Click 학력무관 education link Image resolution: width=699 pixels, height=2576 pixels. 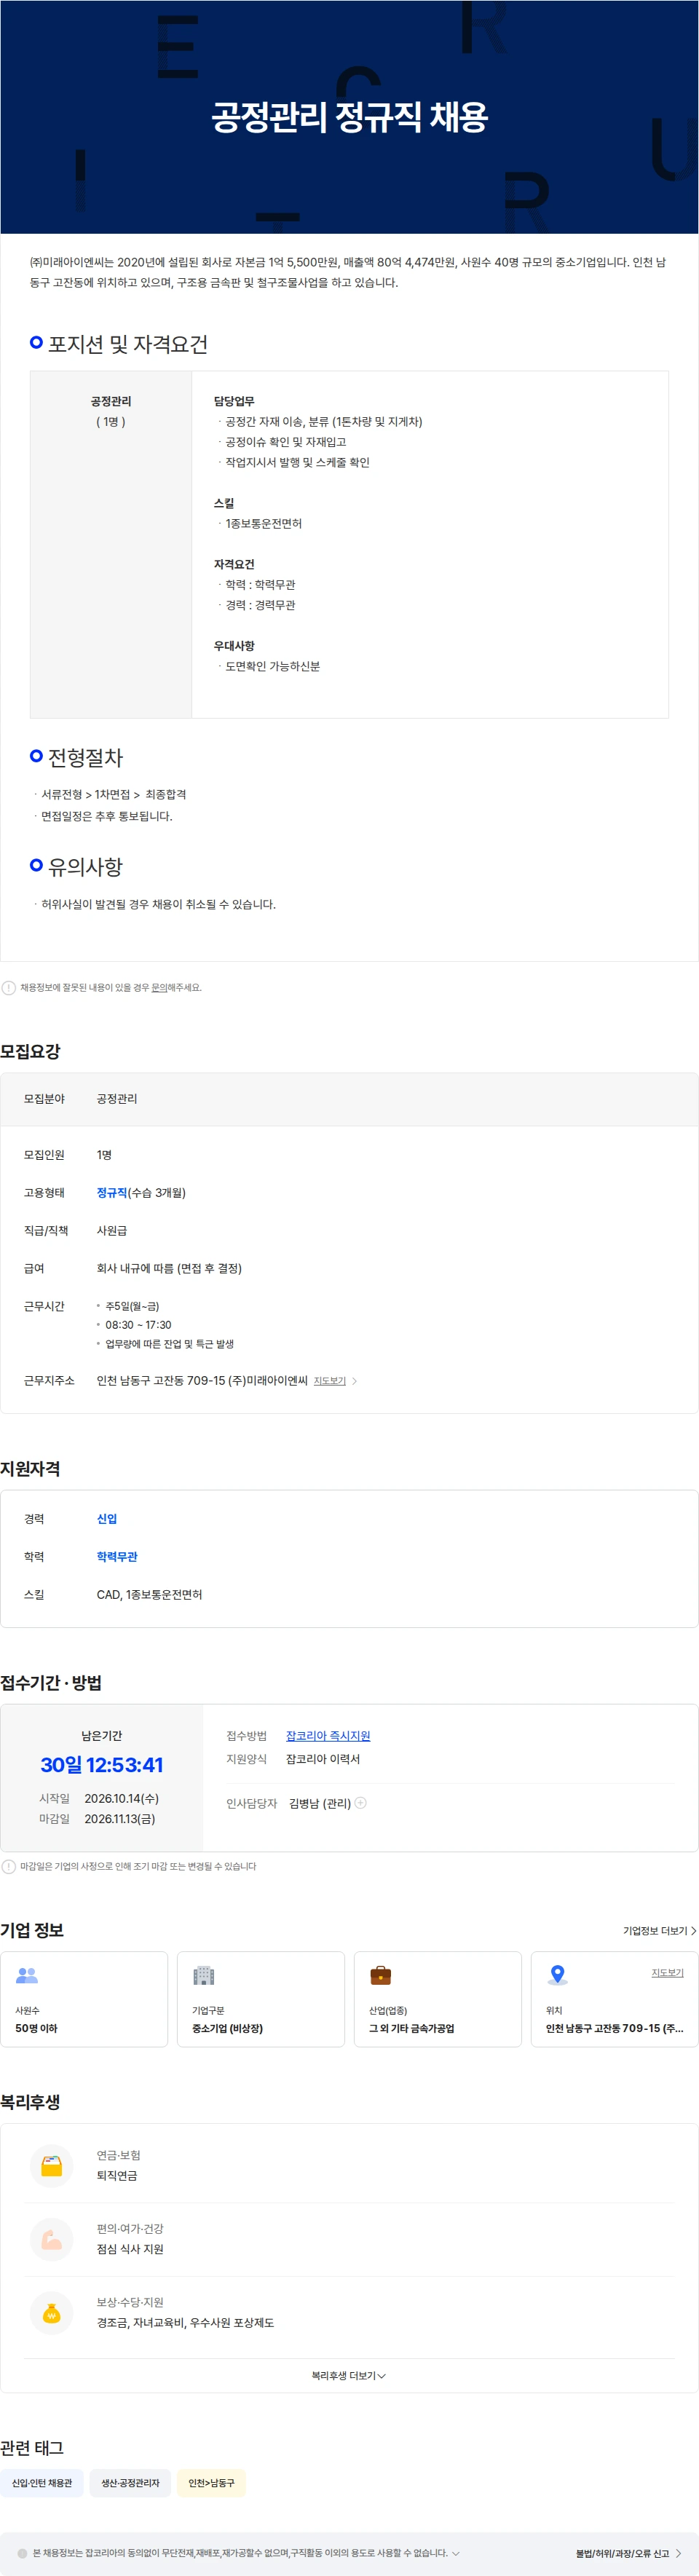(x=117, y=1557)
